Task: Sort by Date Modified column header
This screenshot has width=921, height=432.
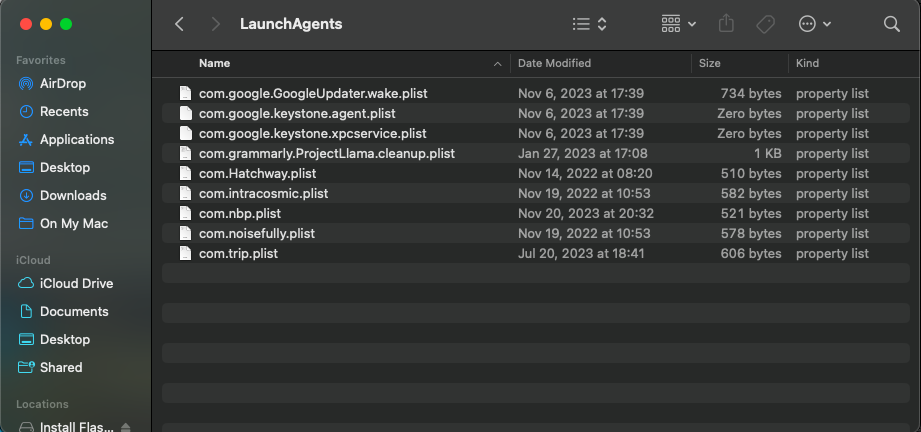Action: [554, 63]
